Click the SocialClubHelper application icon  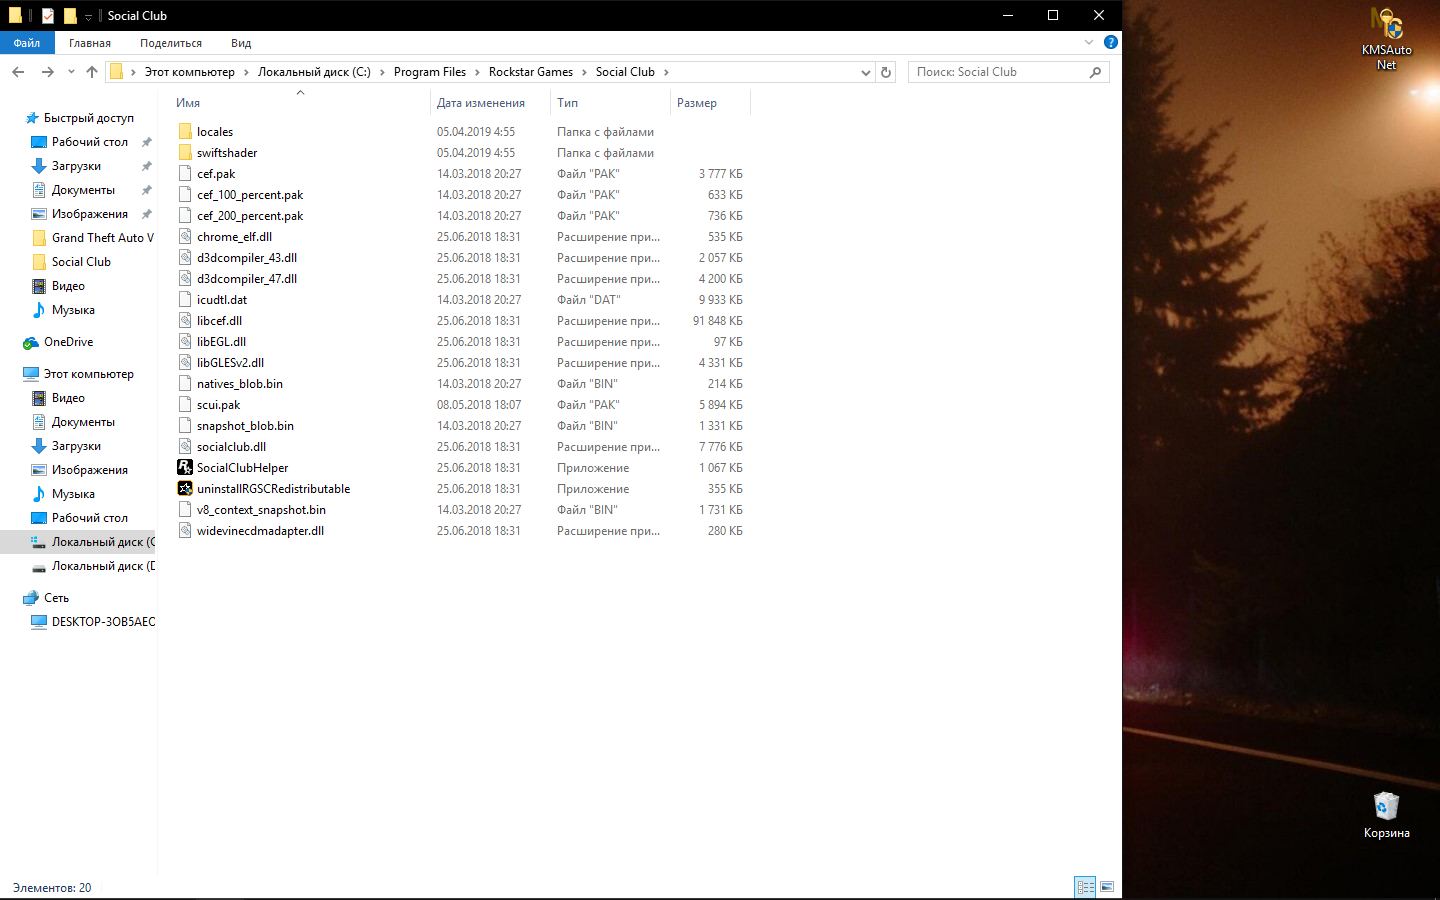tap(185, 467)
